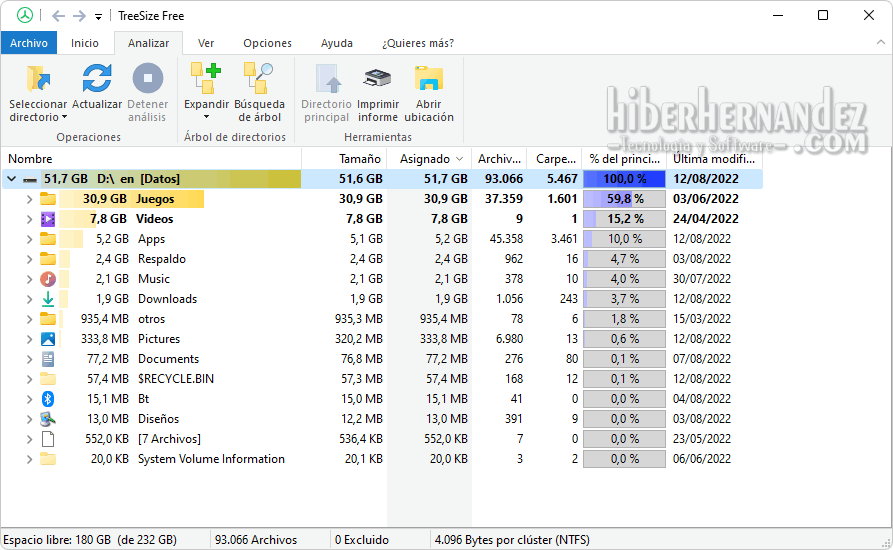Click the back navigation arrow

58,16
